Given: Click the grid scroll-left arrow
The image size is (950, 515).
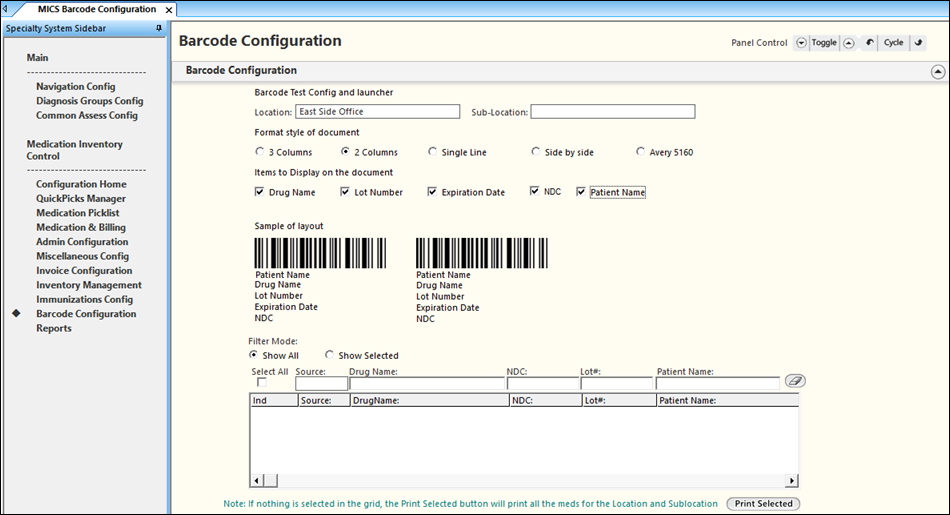Looking at the screenshot, I should point(257,480).
